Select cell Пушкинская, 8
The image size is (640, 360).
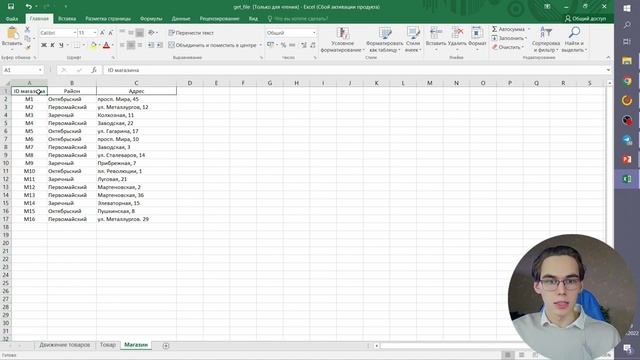136,211
